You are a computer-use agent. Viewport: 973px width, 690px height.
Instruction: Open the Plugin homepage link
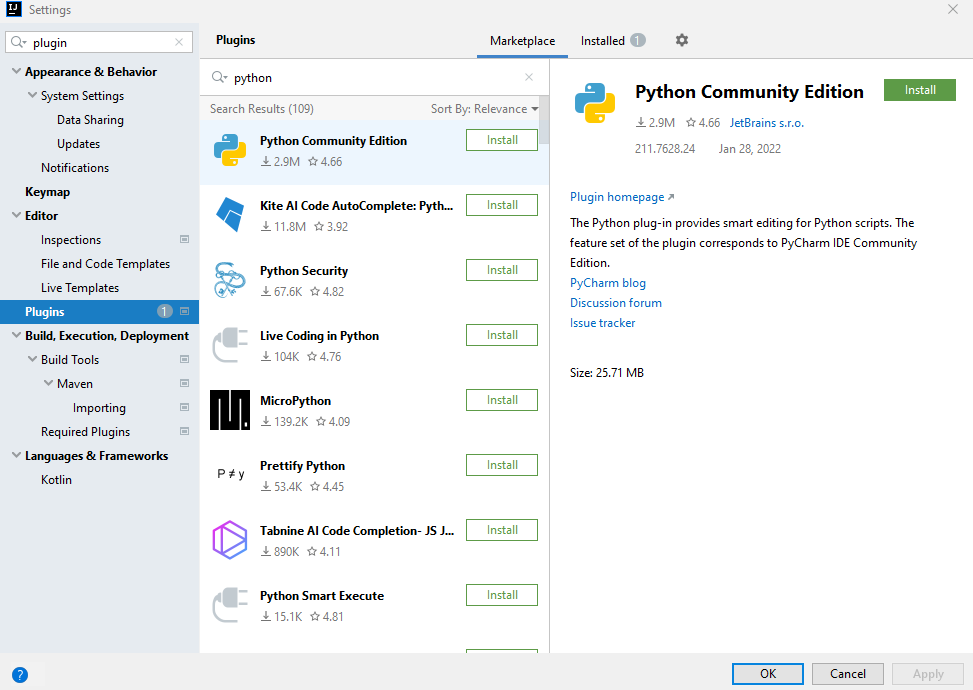click(x=617, y=197)
